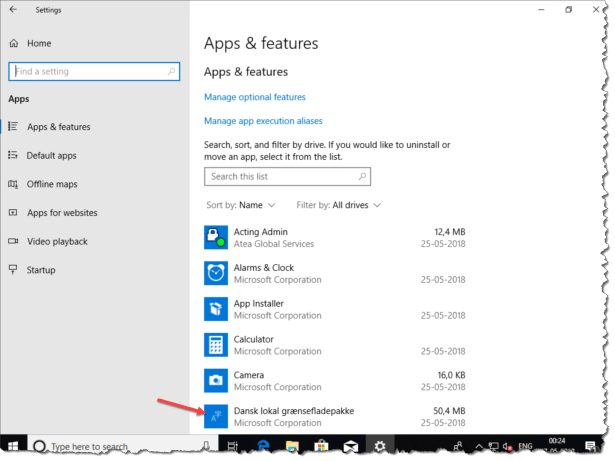Click the 50,4 MB size value

click(x=449, y=411)
